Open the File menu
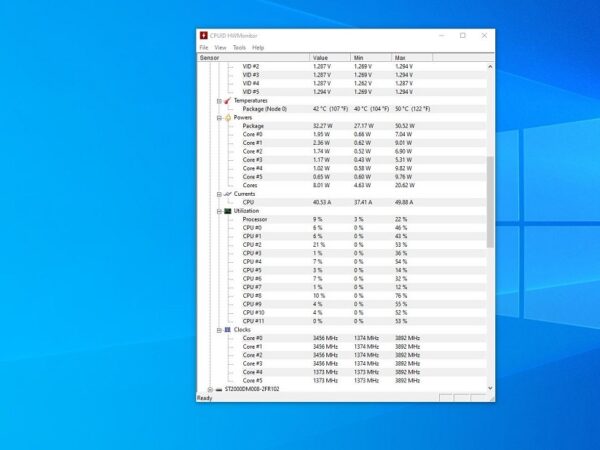This screenshot has width=600, height=450. click(x=204, y=47)
